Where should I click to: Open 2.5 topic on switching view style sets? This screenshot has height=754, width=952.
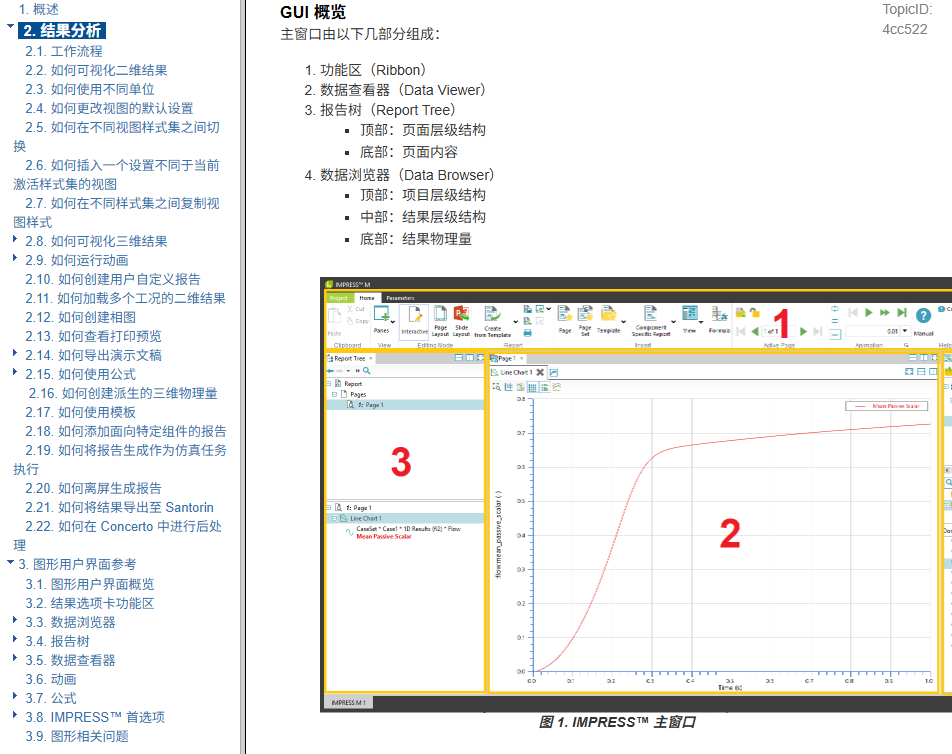tap(117, 137)
